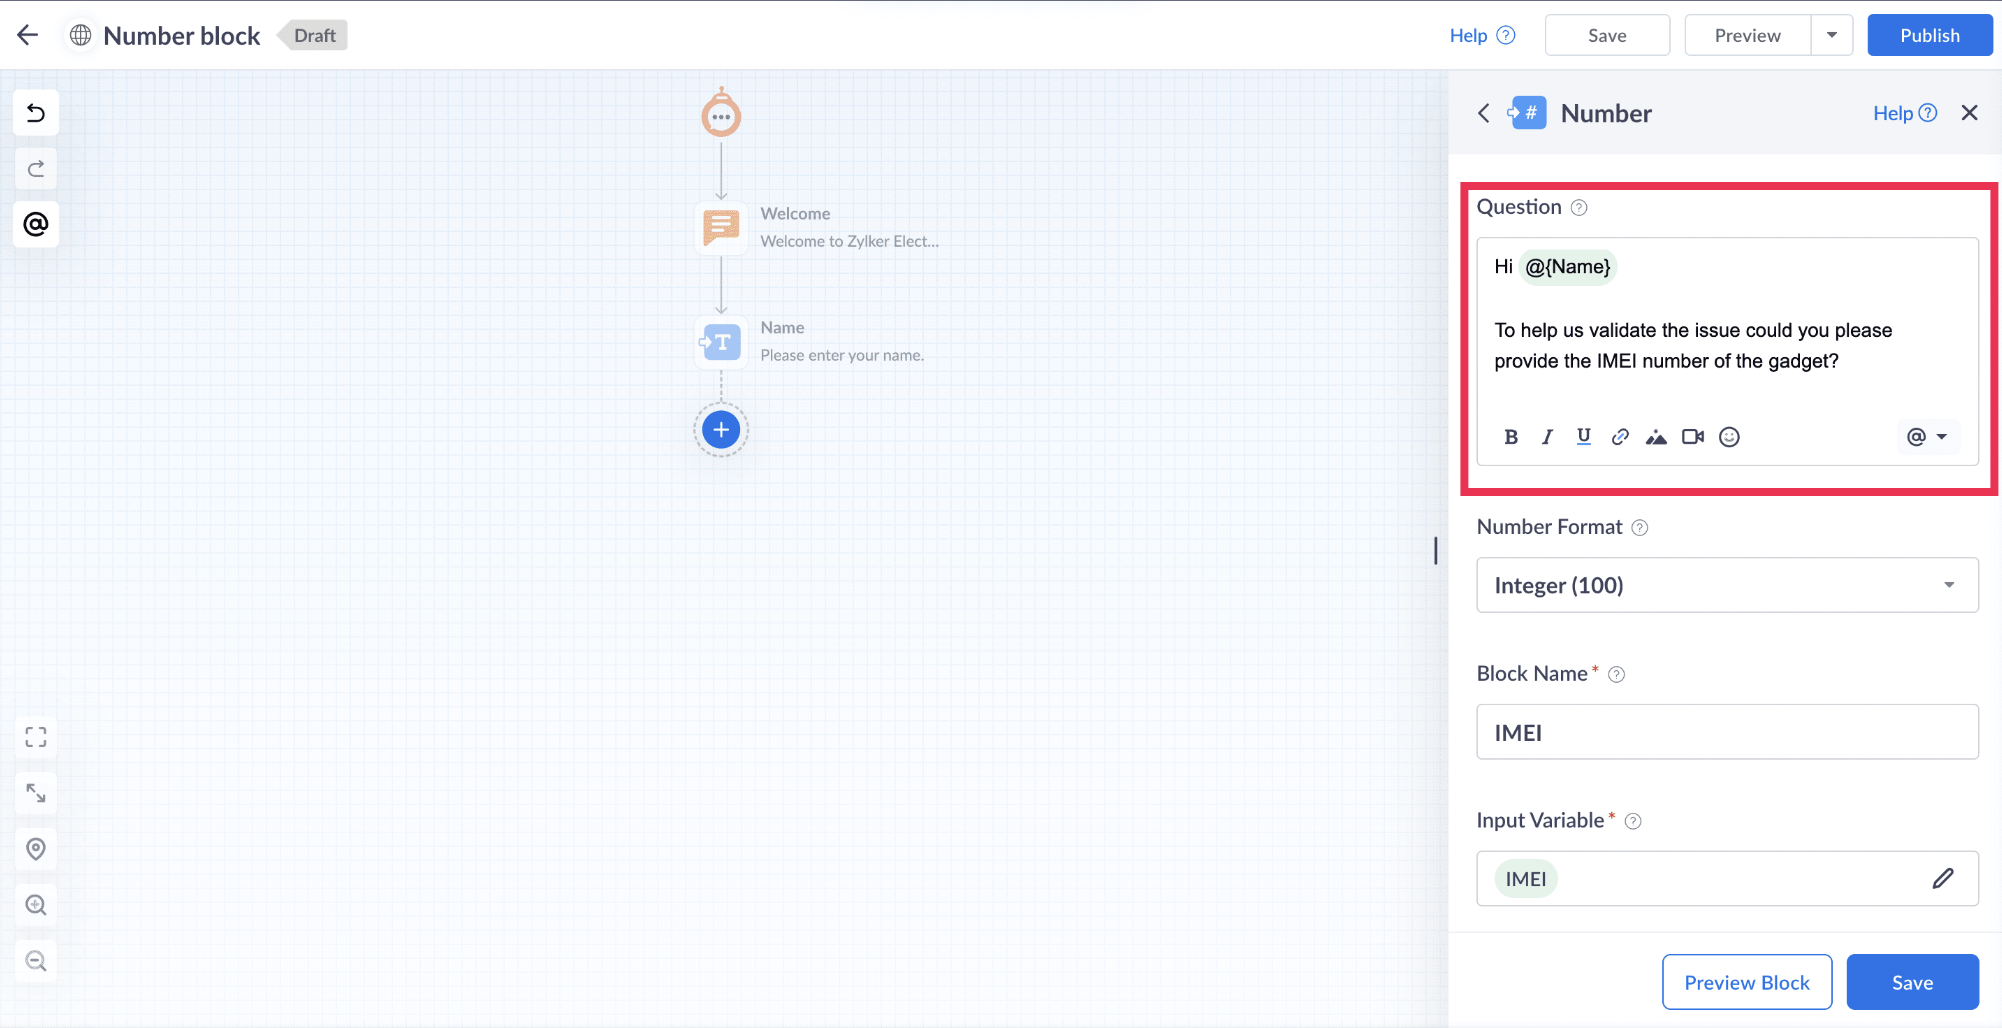The height and width of the screenshot is (1028, 2002).
Task: Click the expand canvas arrows icon
Action: click(x=36, y=793)
